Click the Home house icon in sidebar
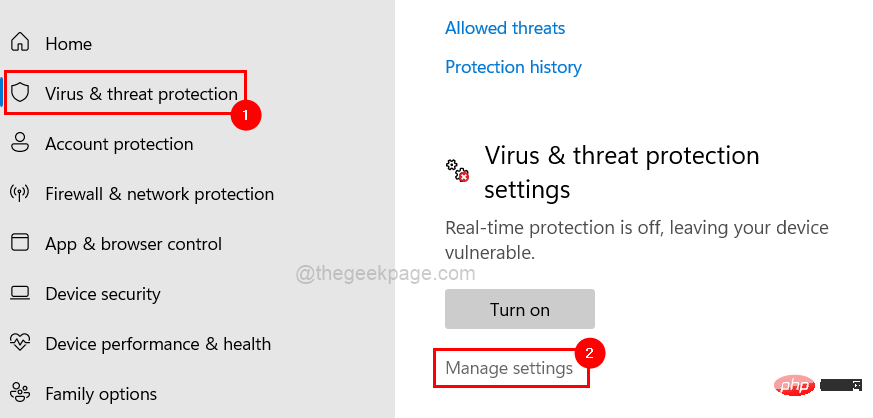873x418 pixels. coord(20,43)
